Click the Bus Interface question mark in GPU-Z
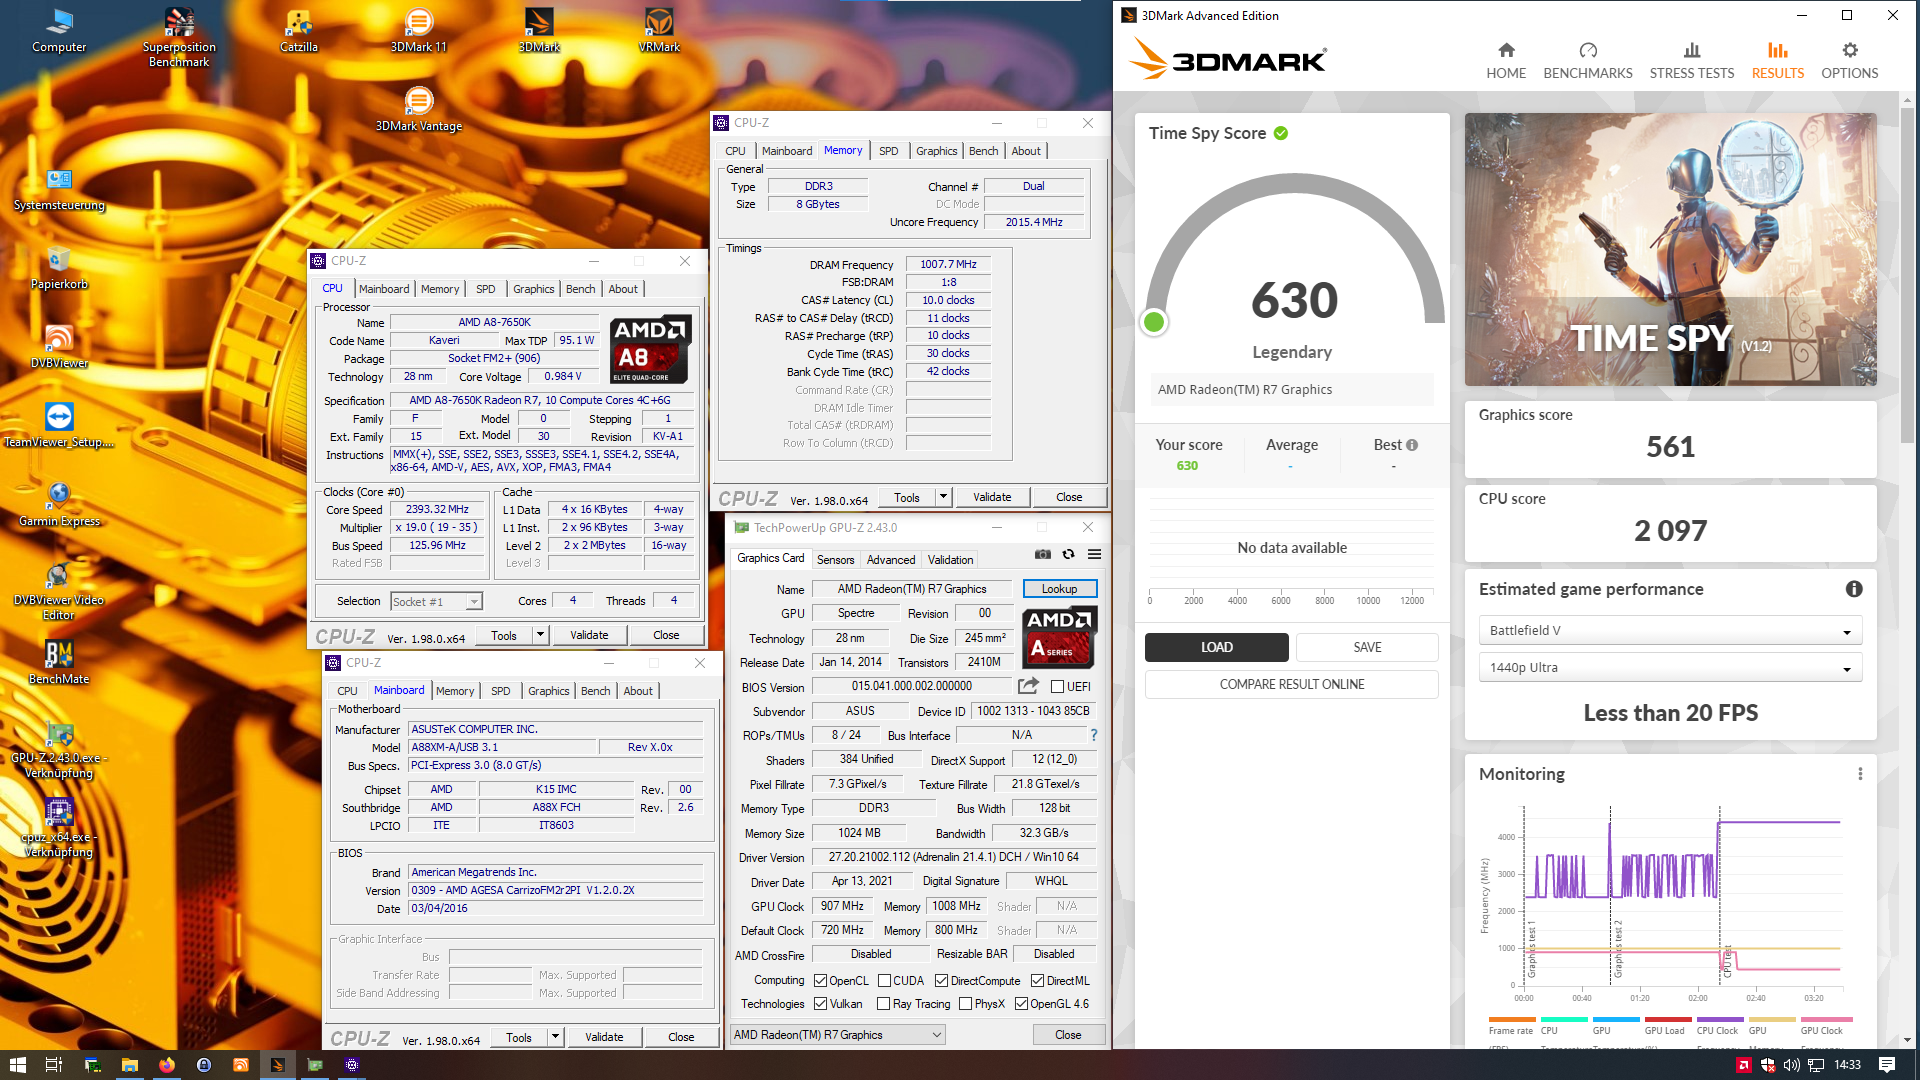Image resolution: width=1920 pixels, height=1080 pixels. click(x=1094, y=735)
